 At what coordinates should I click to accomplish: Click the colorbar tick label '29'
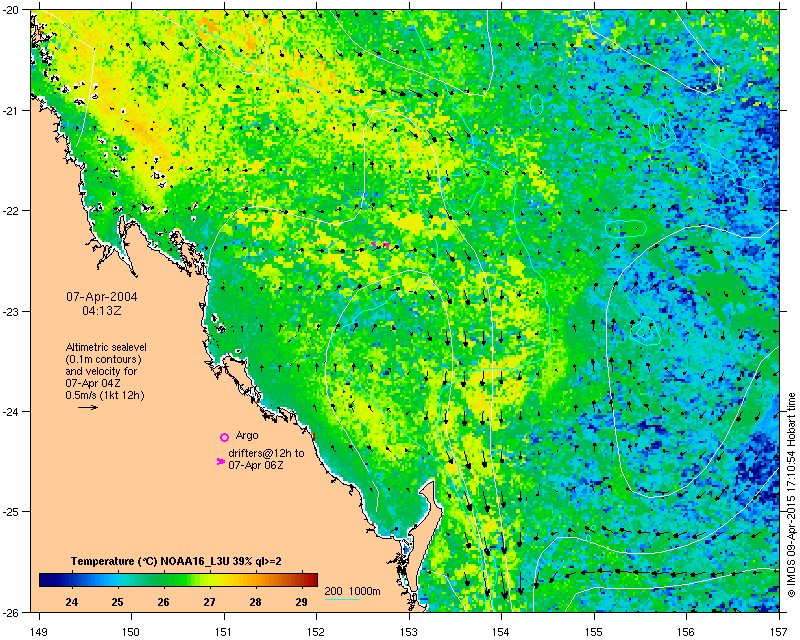301,602
